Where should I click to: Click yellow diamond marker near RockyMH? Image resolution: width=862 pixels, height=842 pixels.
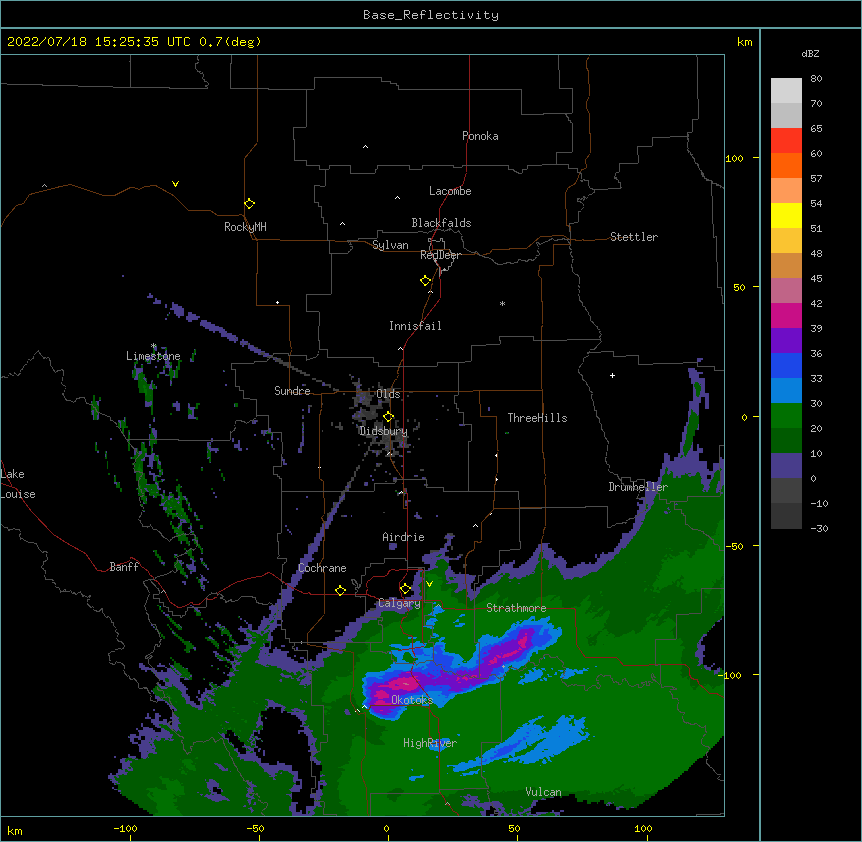pyautogui.click(x=249, y=204)
